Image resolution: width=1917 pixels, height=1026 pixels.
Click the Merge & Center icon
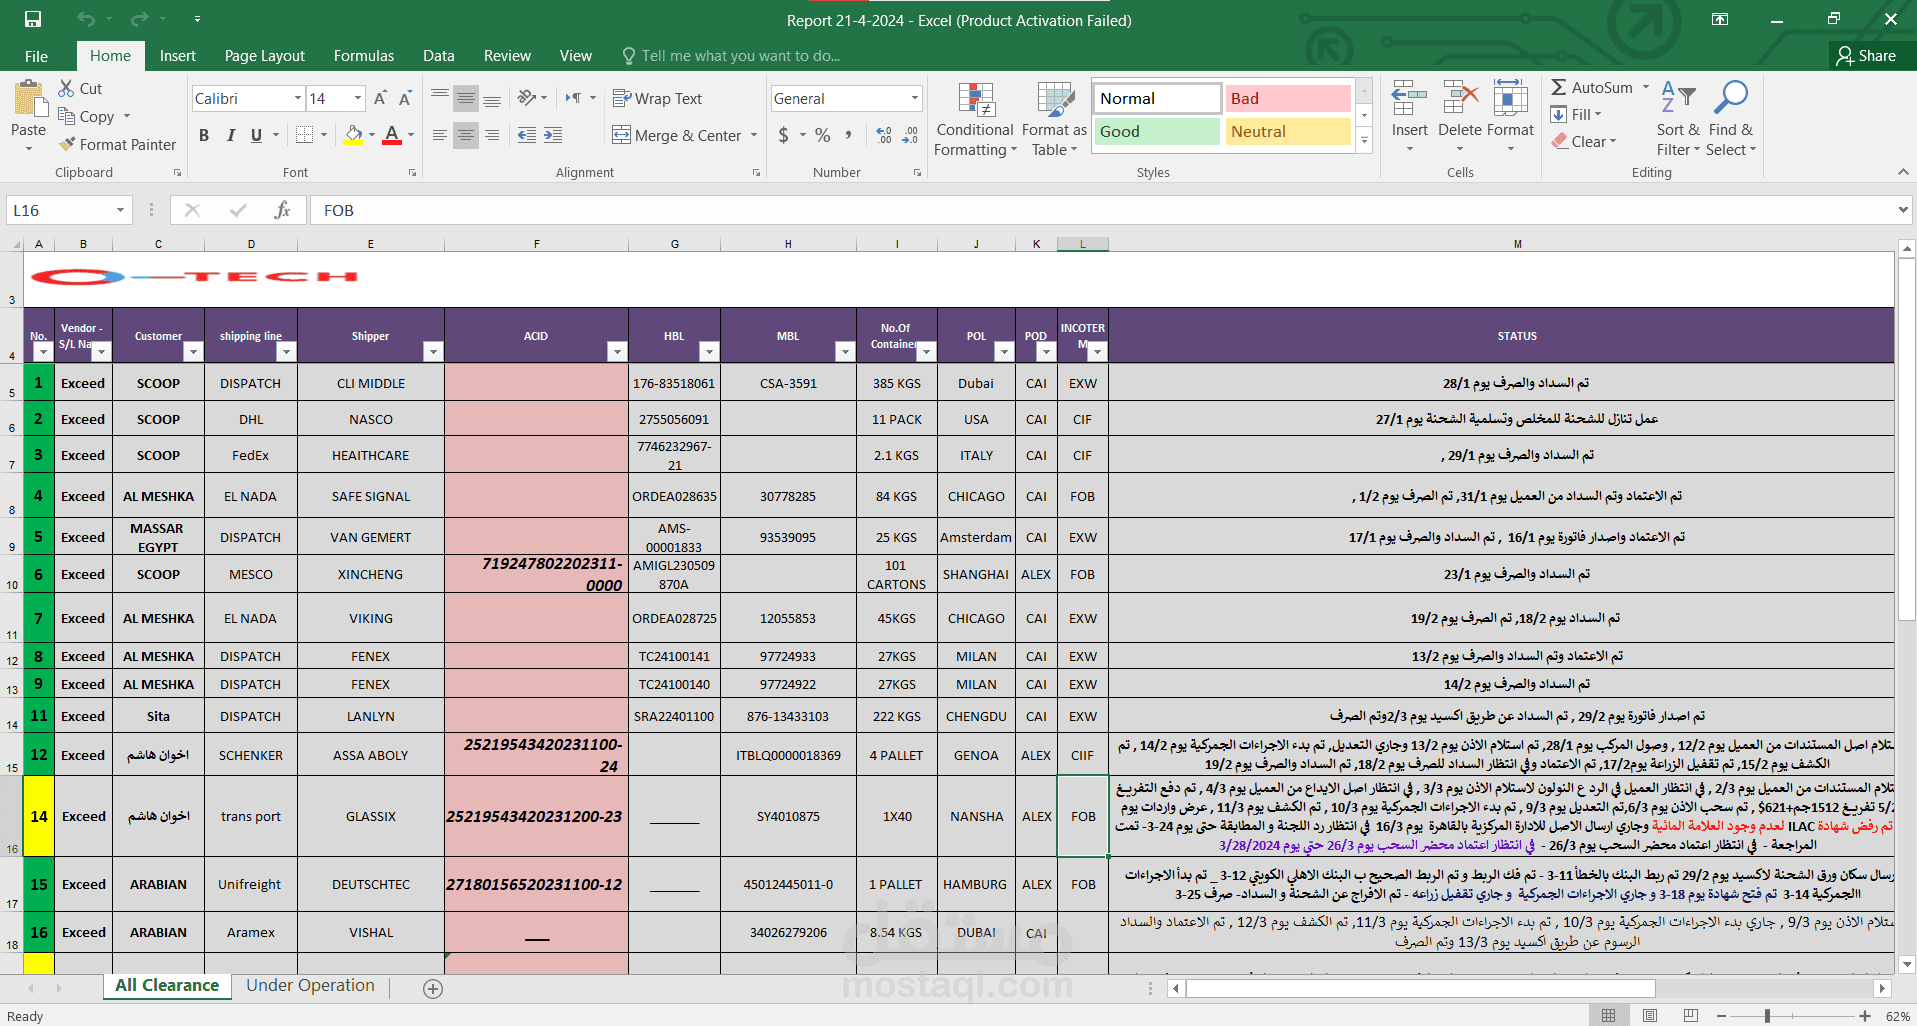tap(621, 135)
